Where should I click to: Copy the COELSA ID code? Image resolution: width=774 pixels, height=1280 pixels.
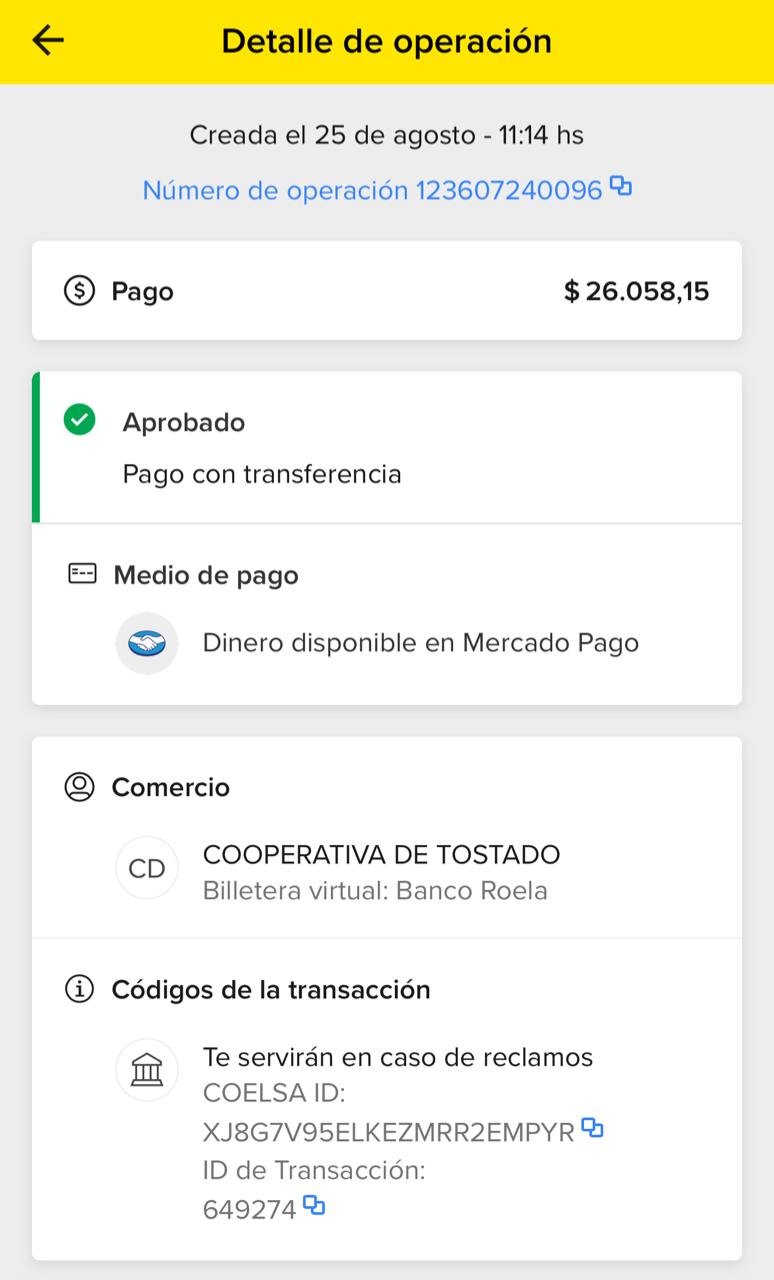click(x=592, y=1129)
